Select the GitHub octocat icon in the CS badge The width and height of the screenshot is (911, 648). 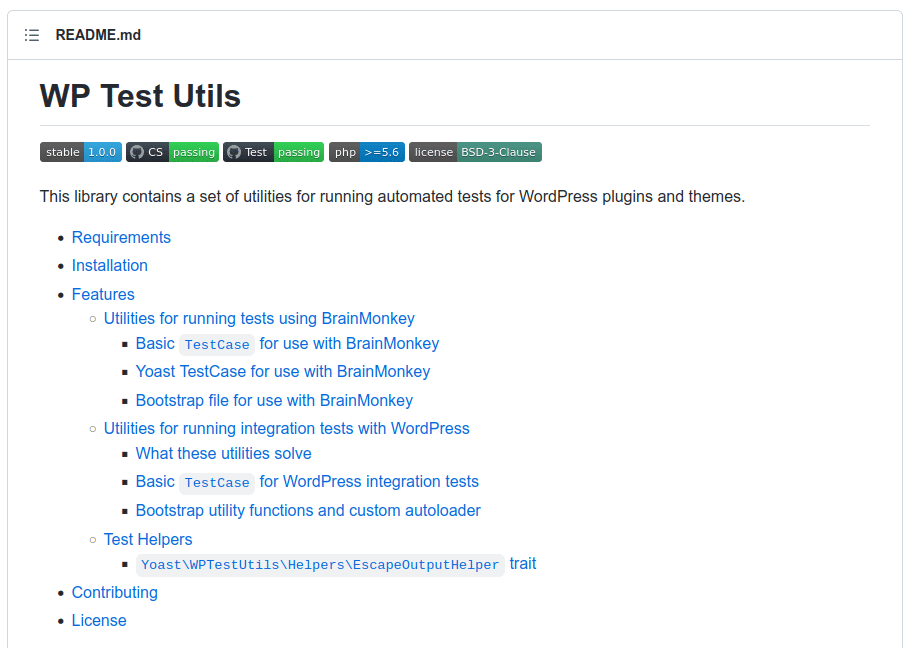135,151
